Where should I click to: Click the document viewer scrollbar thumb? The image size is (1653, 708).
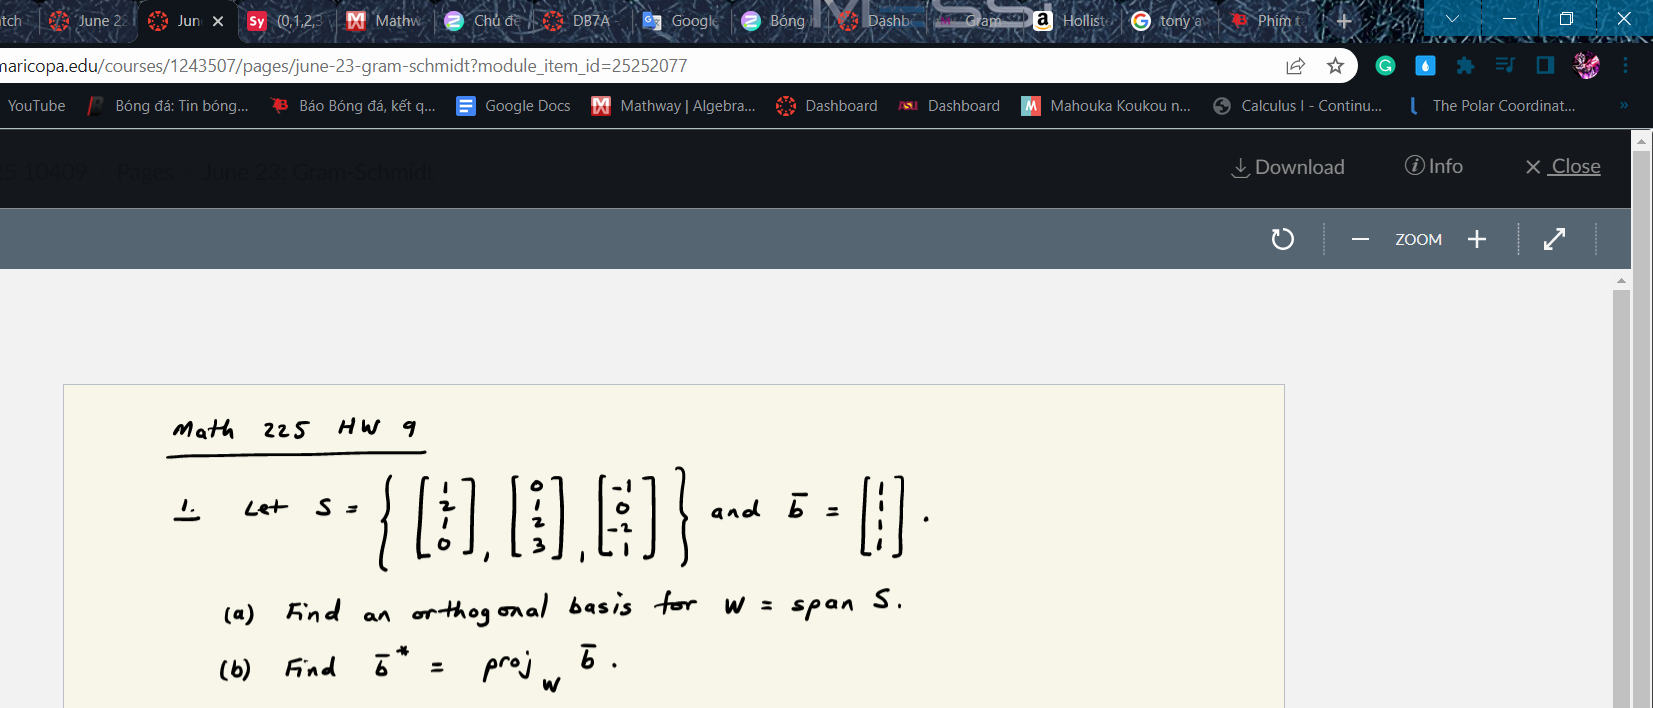(x=1621, y=498)
